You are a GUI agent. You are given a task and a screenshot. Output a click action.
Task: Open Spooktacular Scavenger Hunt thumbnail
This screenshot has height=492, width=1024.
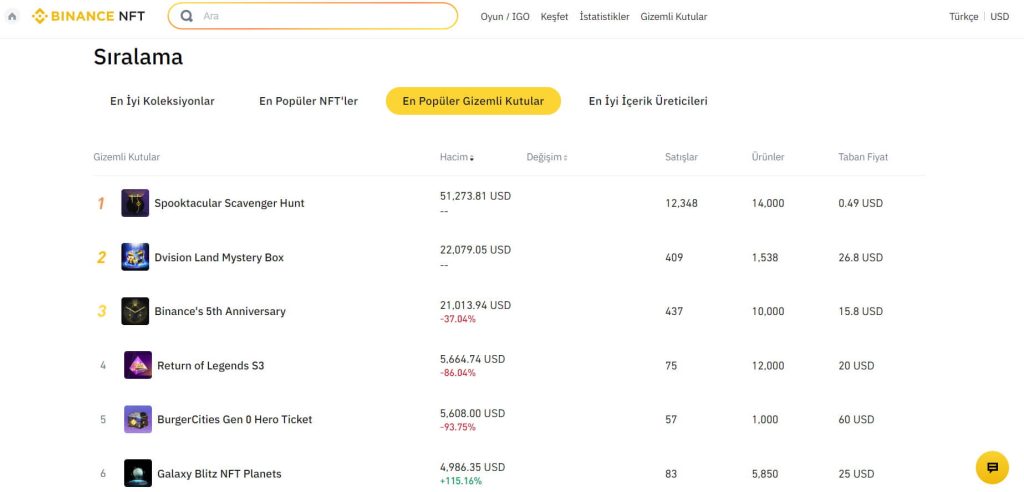click(x=135, y=203)
